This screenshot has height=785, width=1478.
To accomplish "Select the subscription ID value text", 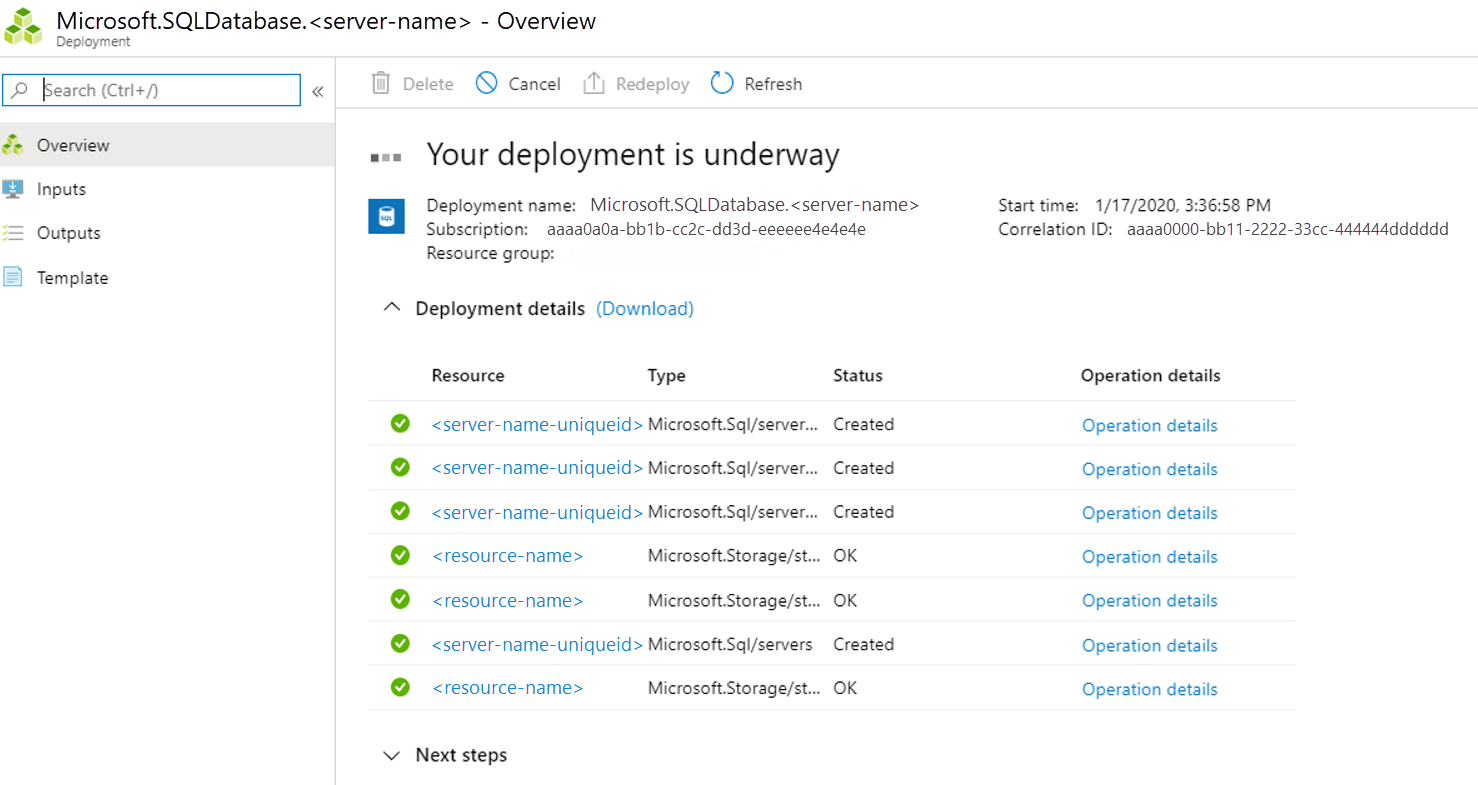I will 706,229.
